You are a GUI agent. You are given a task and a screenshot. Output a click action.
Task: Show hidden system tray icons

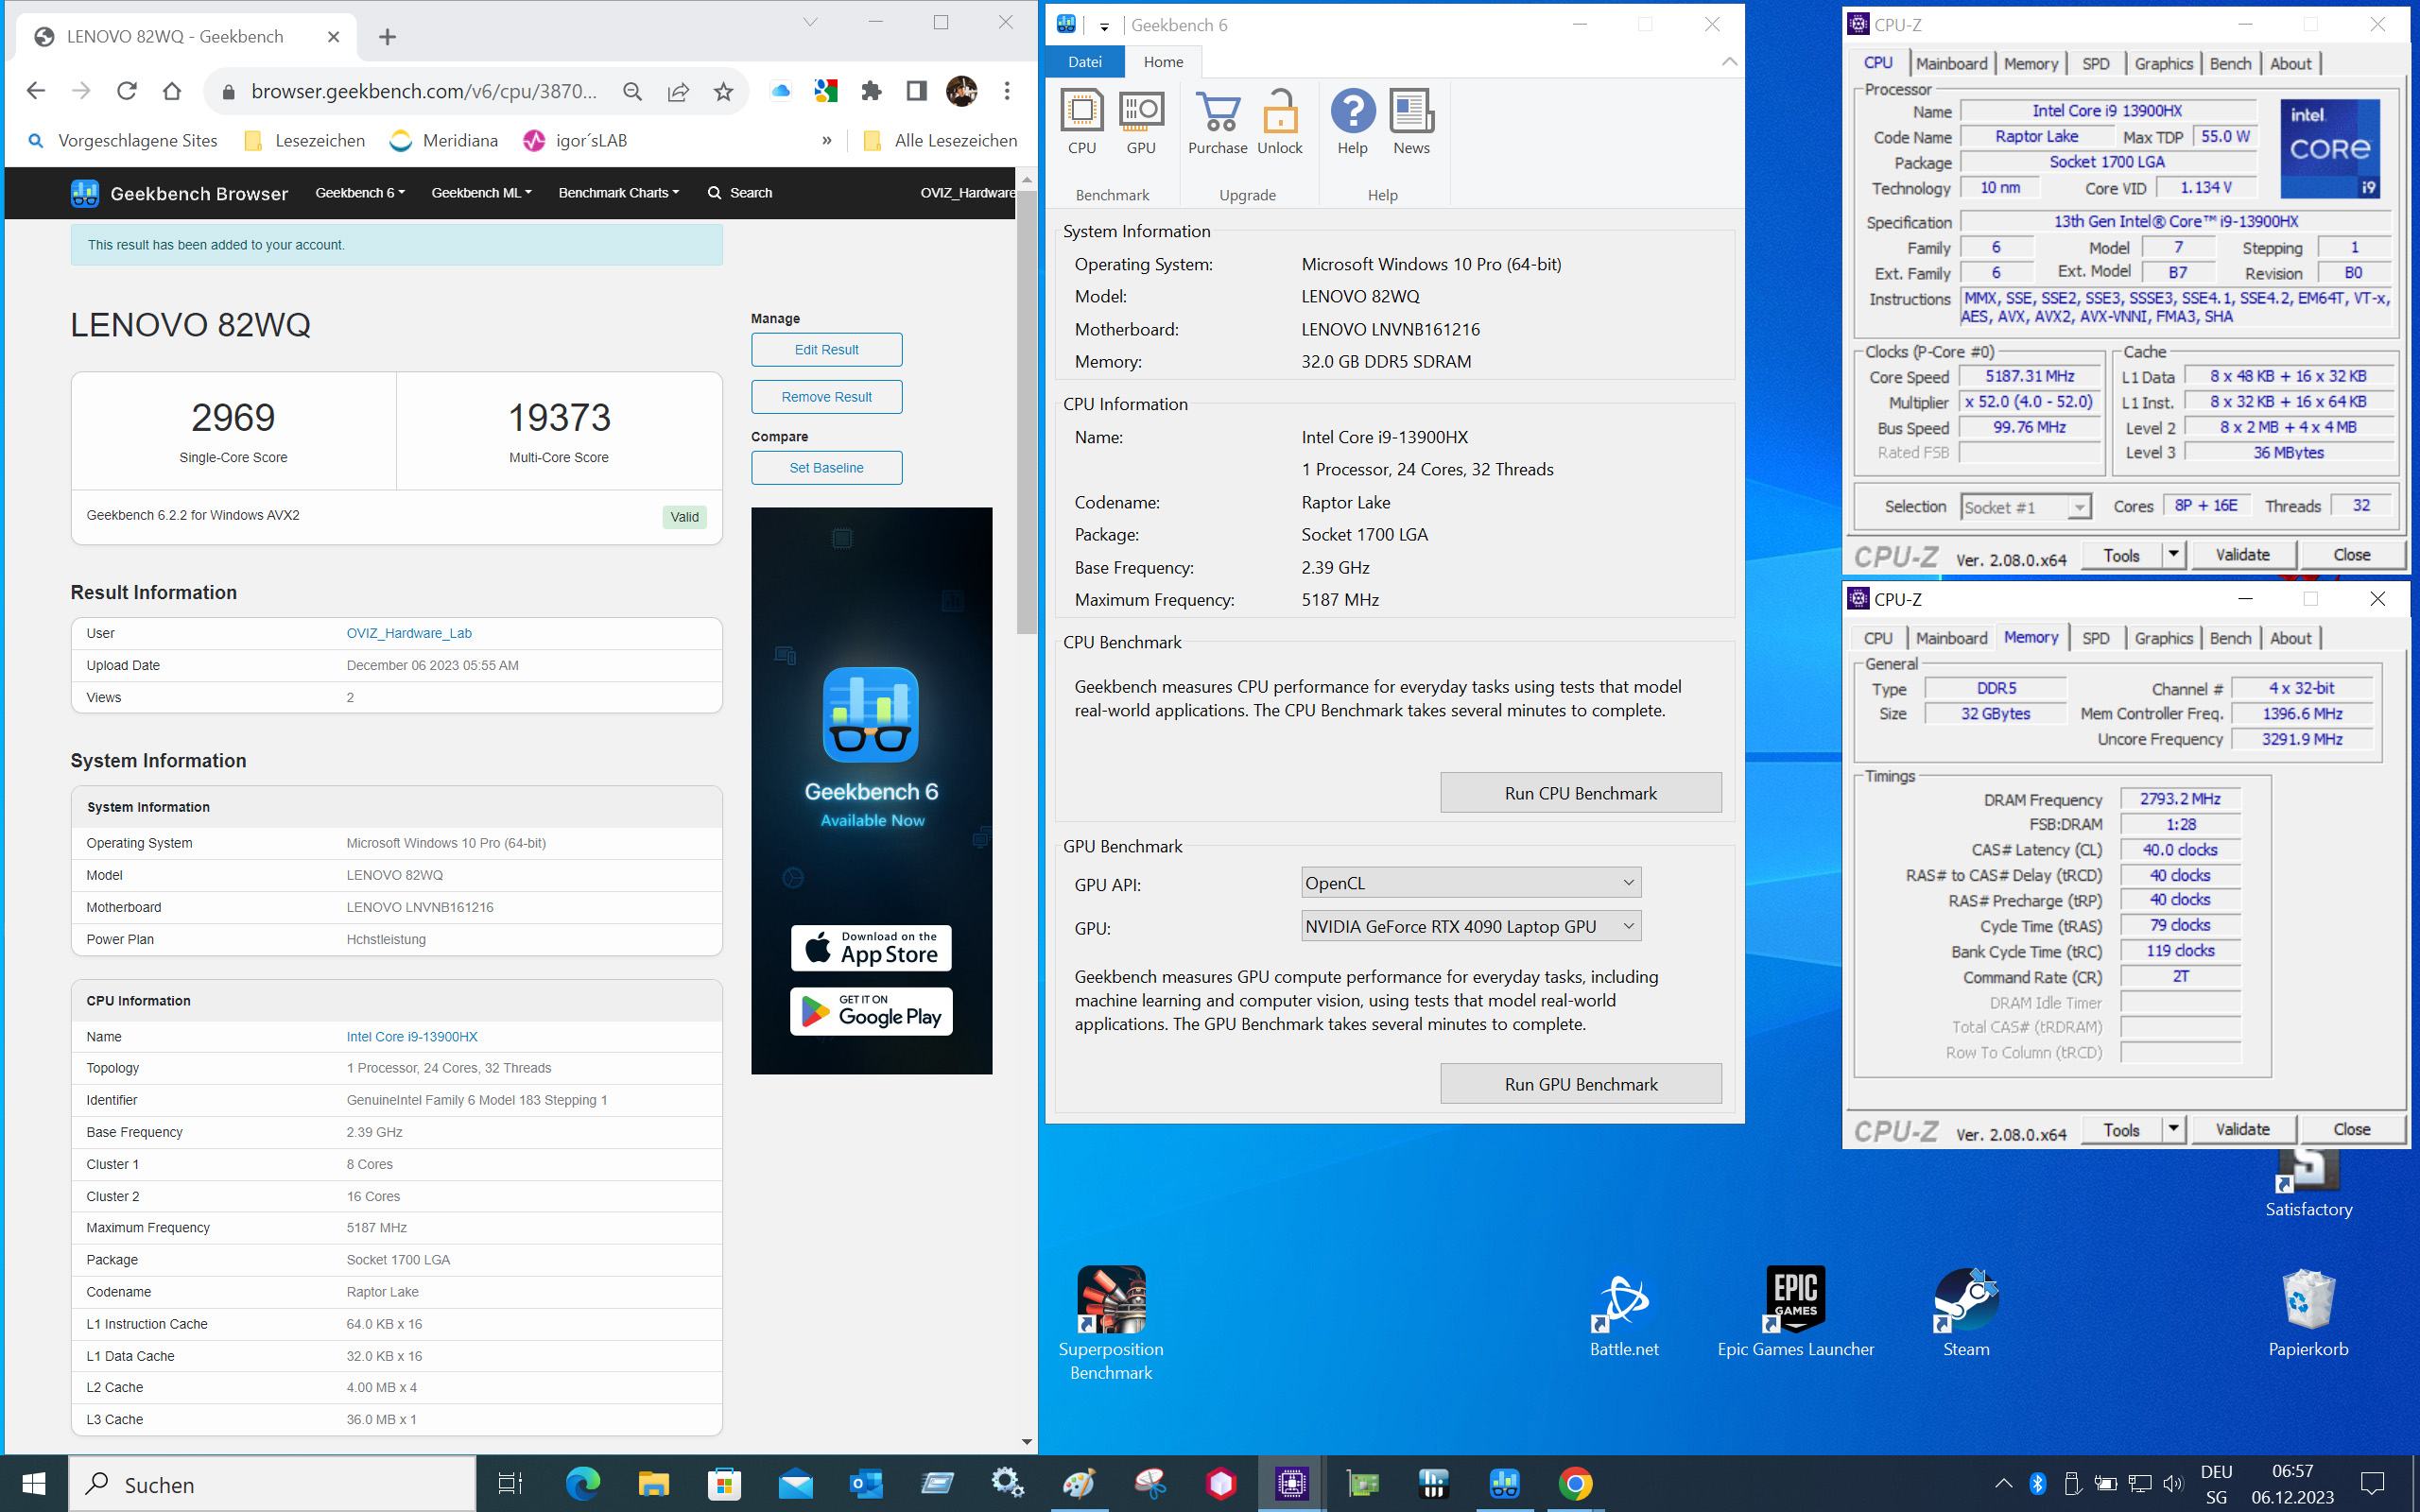tap(2003, 1483)
